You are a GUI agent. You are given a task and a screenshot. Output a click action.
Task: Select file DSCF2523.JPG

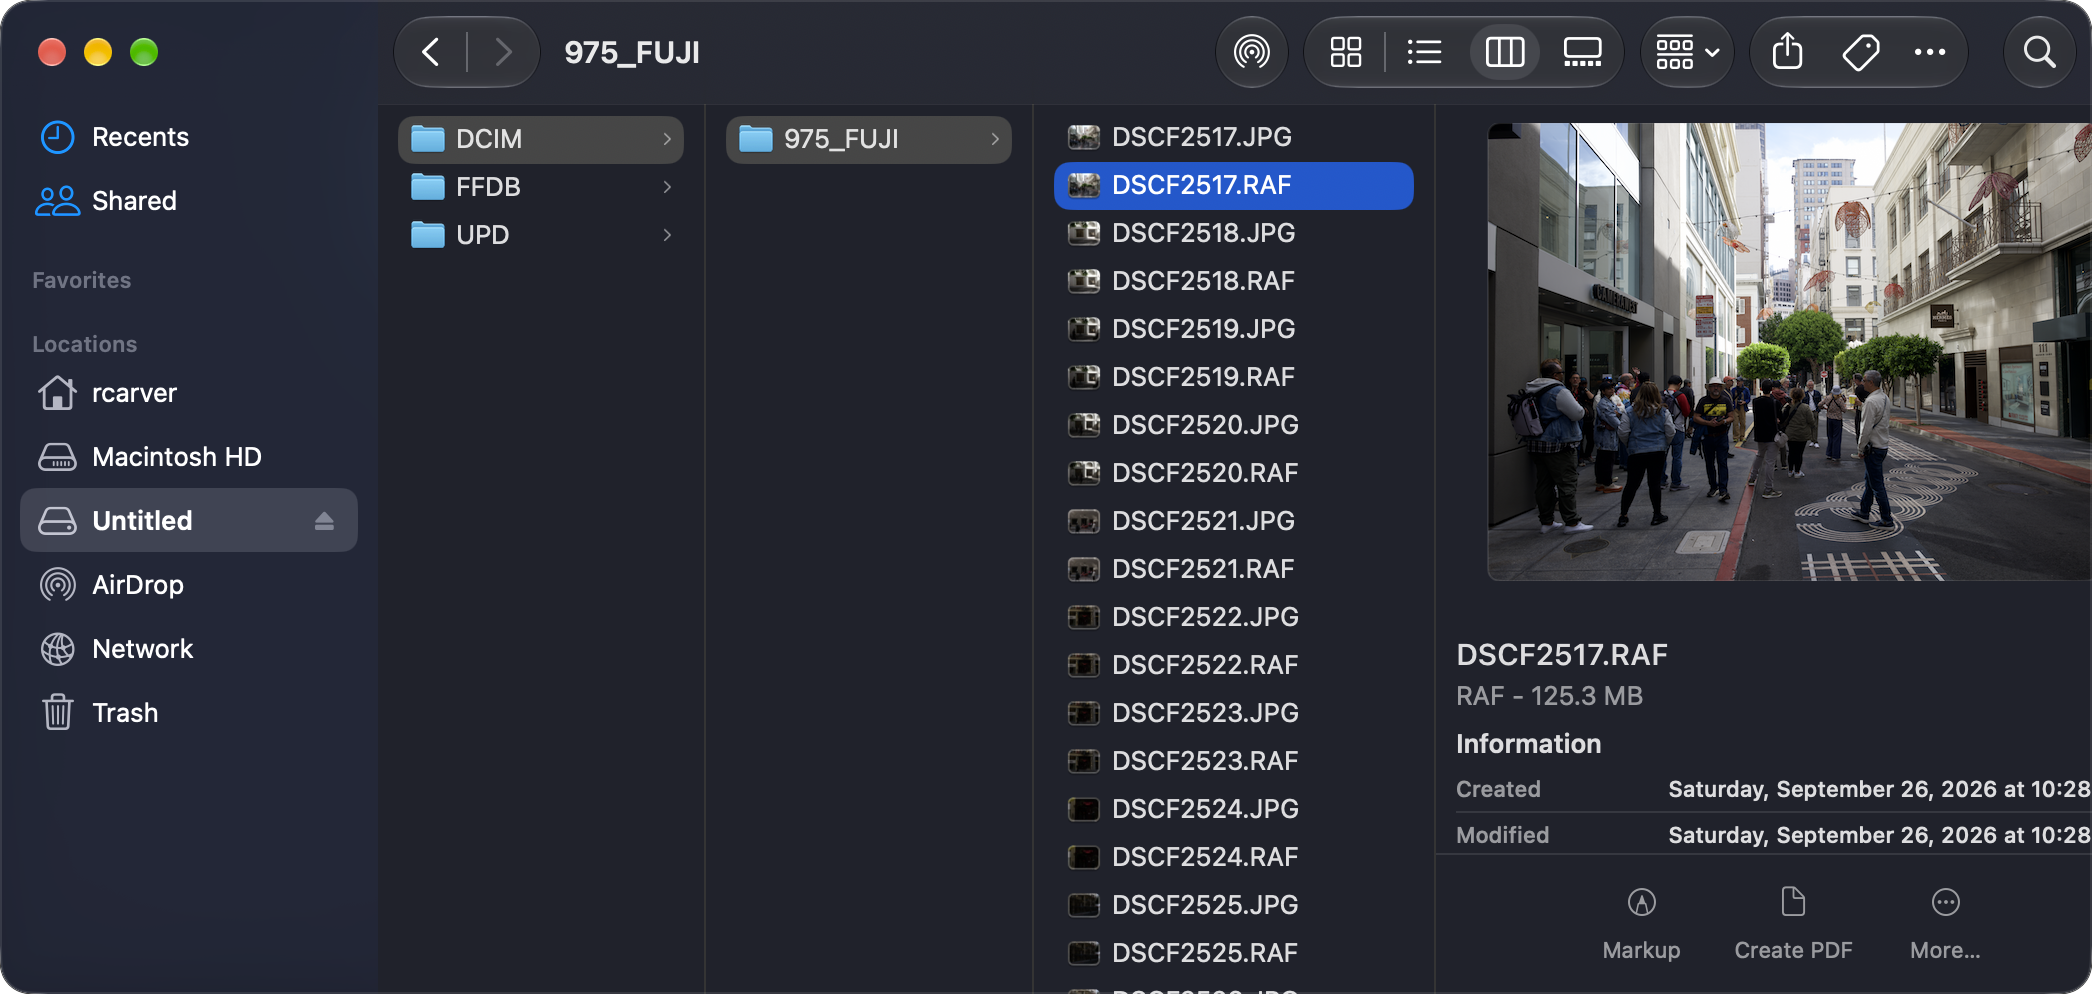(x=1233, y=713)
